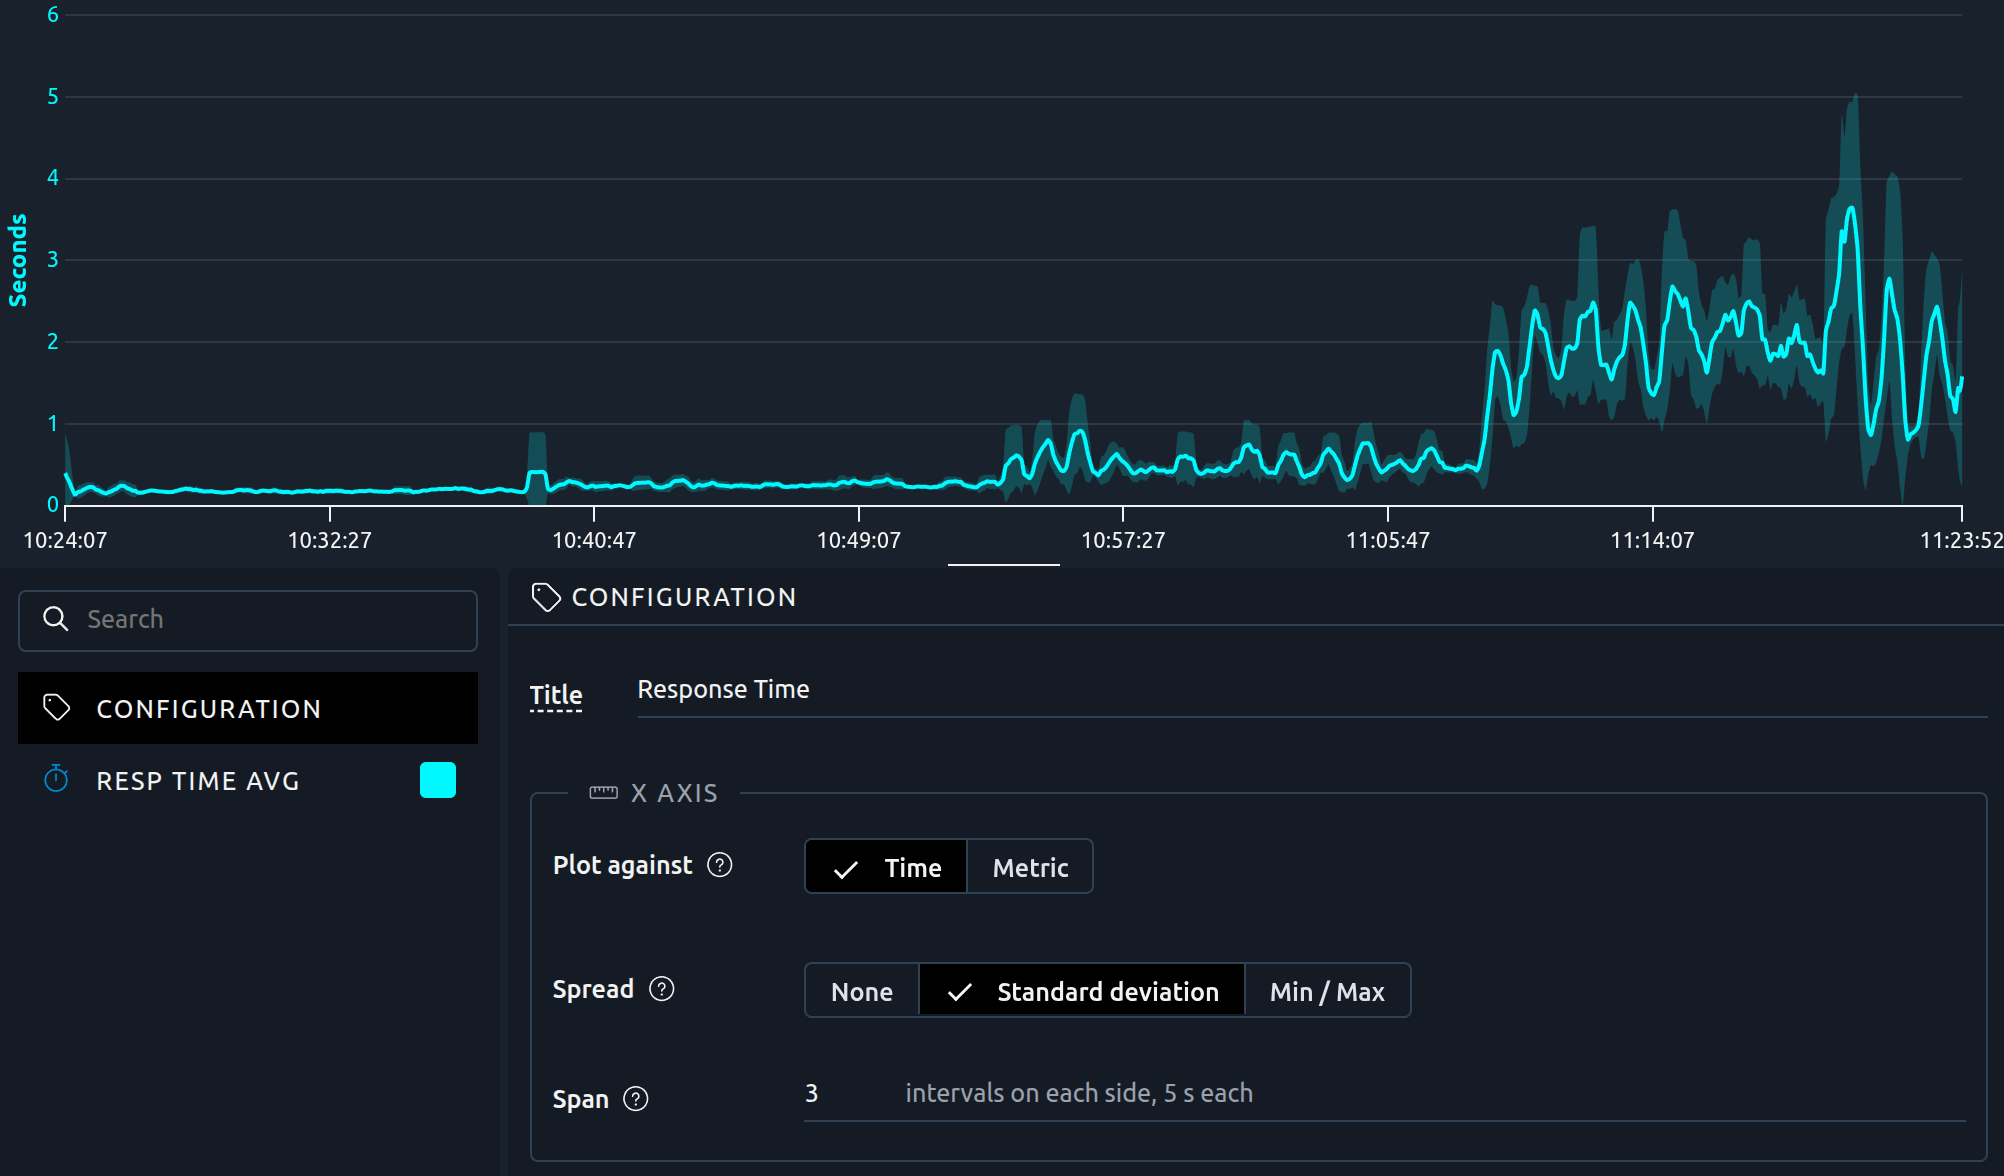Click the Search field in sidebar
This screenshot has height=1176, width=2004.
248,620
